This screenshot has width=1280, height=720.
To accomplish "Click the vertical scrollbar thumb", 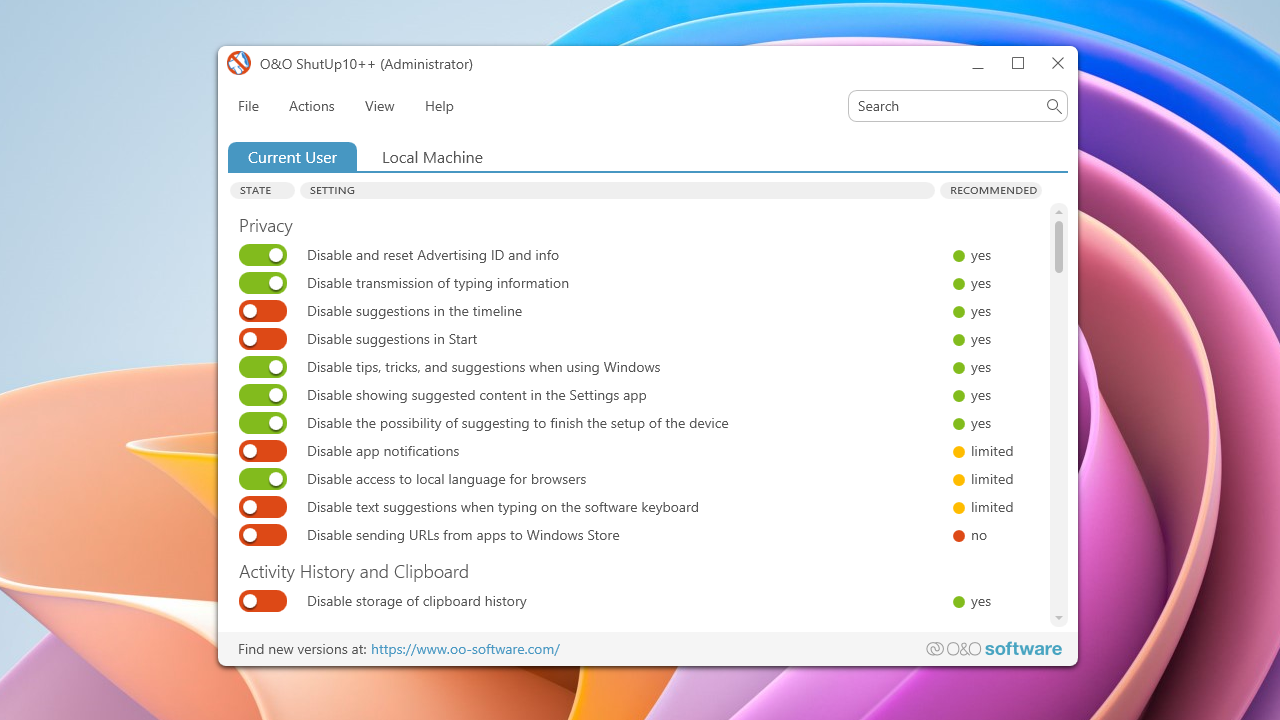I will pyautogui.click(x=1058, y=246).
